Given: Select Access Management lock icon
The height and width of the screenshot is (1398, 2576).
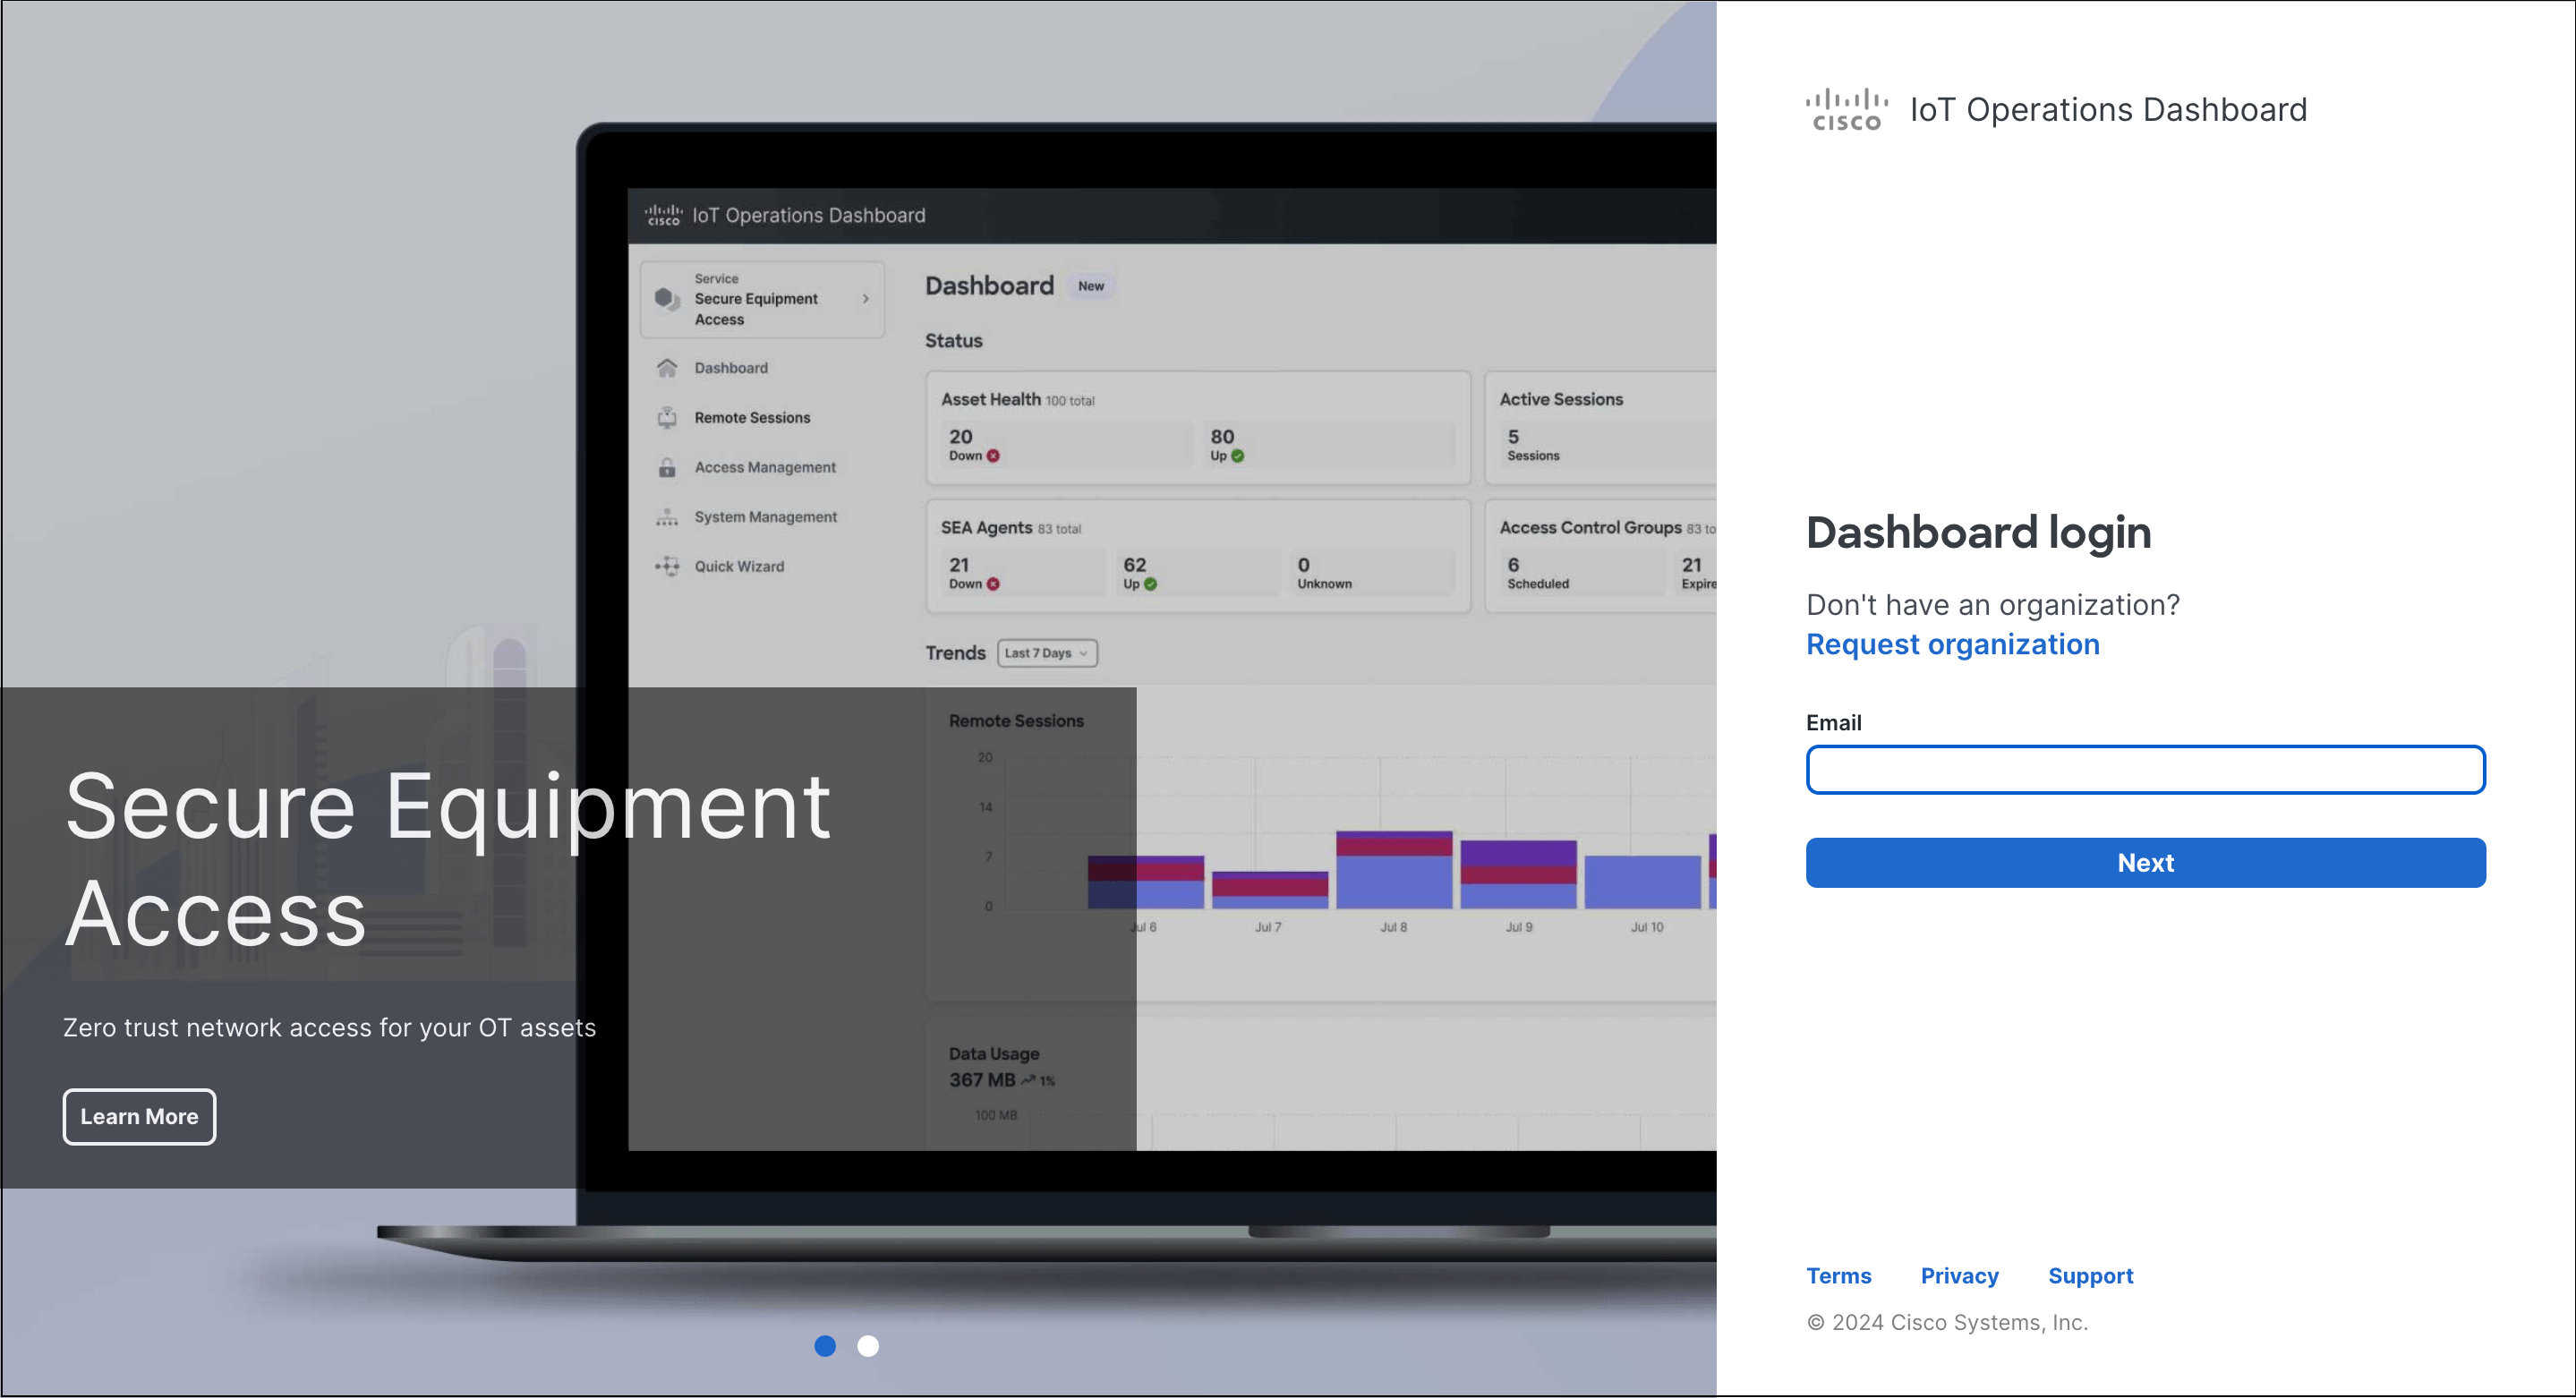Looking at the screenshot, I should tap(667, 467).
